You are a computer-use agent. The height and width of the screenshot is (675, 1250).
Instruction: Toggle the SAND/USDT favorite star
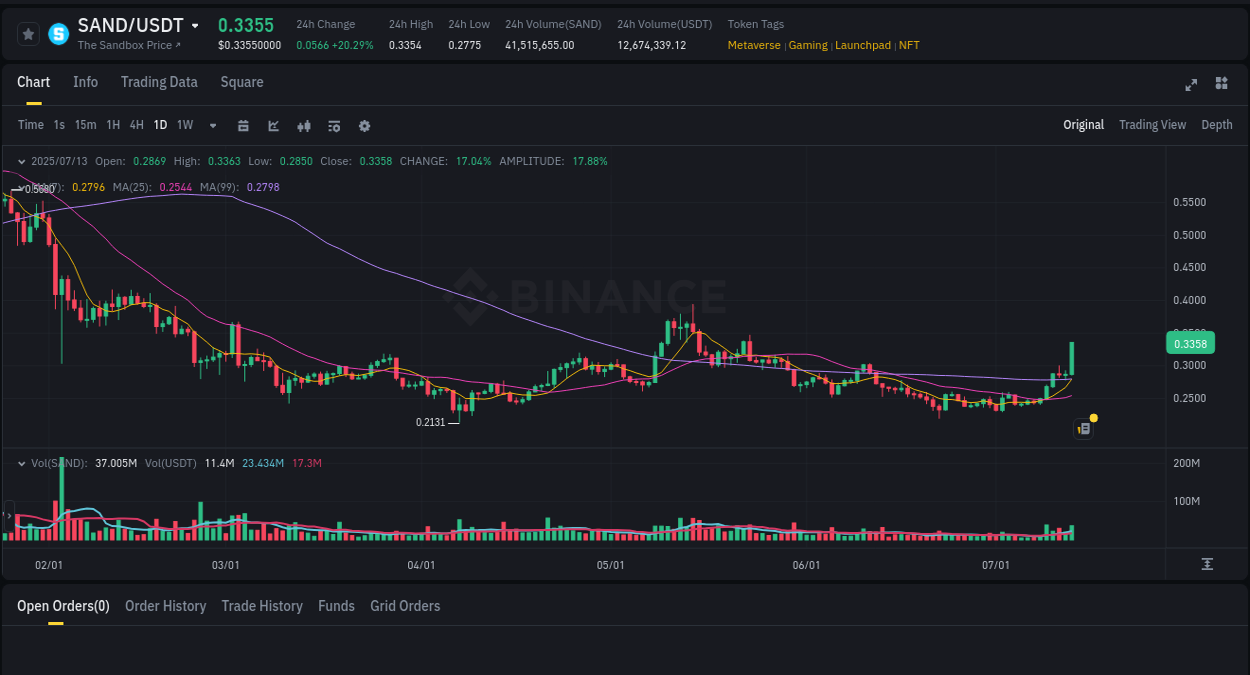tap(28, 33)
